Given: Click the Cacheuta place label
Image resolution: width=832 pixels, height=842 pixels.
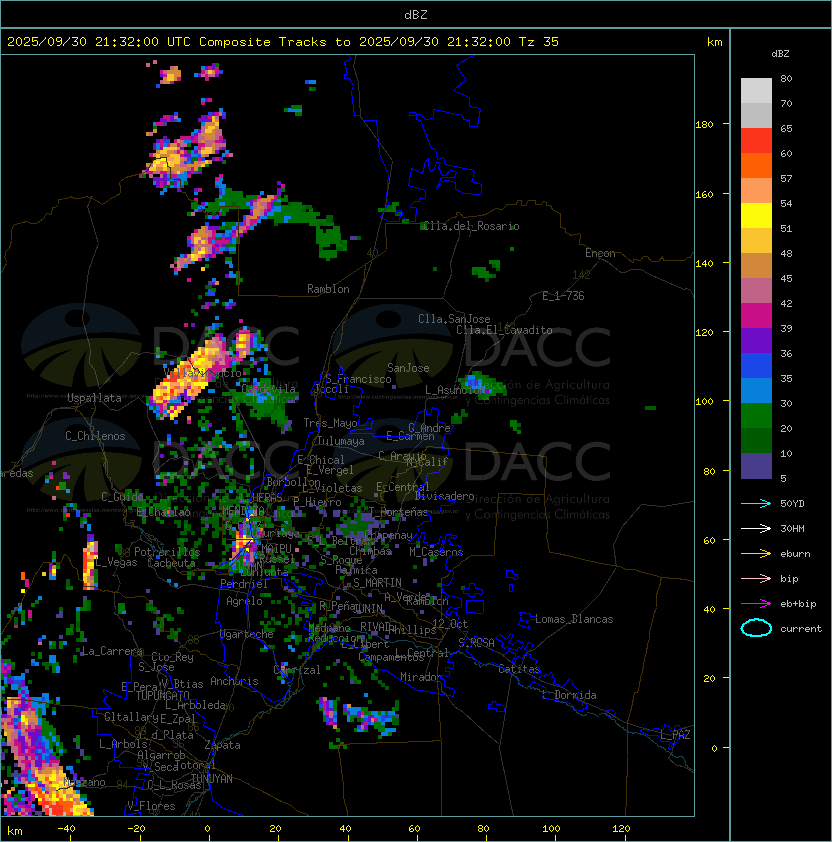Looking at the screenshot, I should tap(171, 563).
